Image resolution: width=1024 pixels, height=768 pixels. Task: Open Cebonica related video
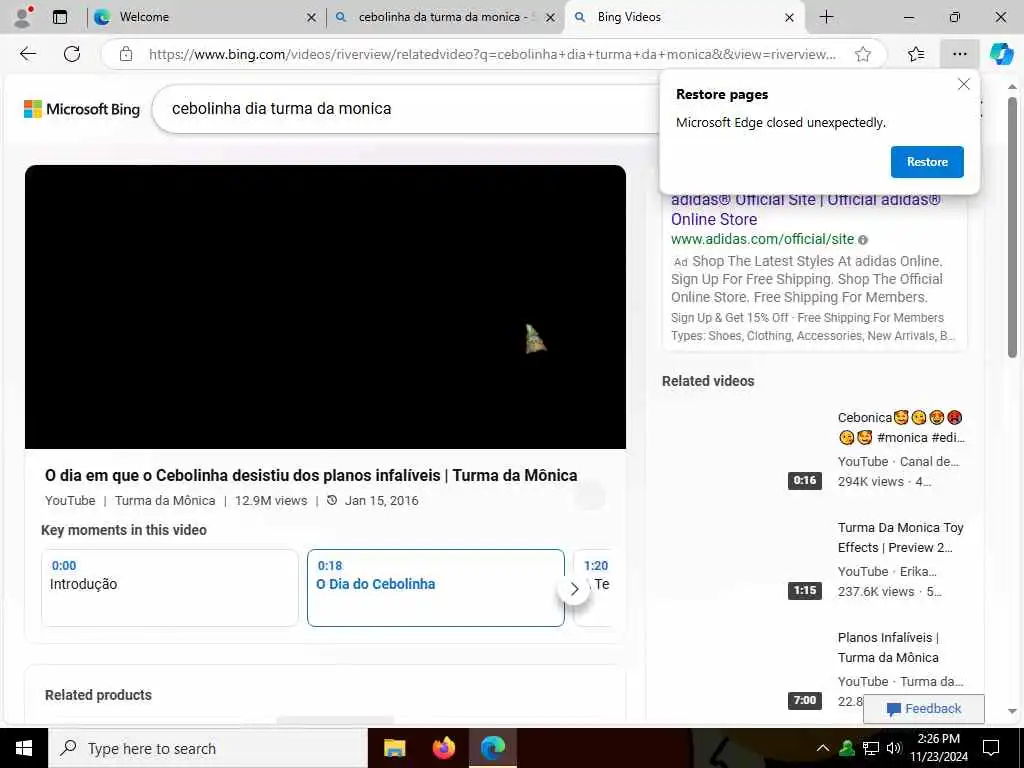[901, 427]
